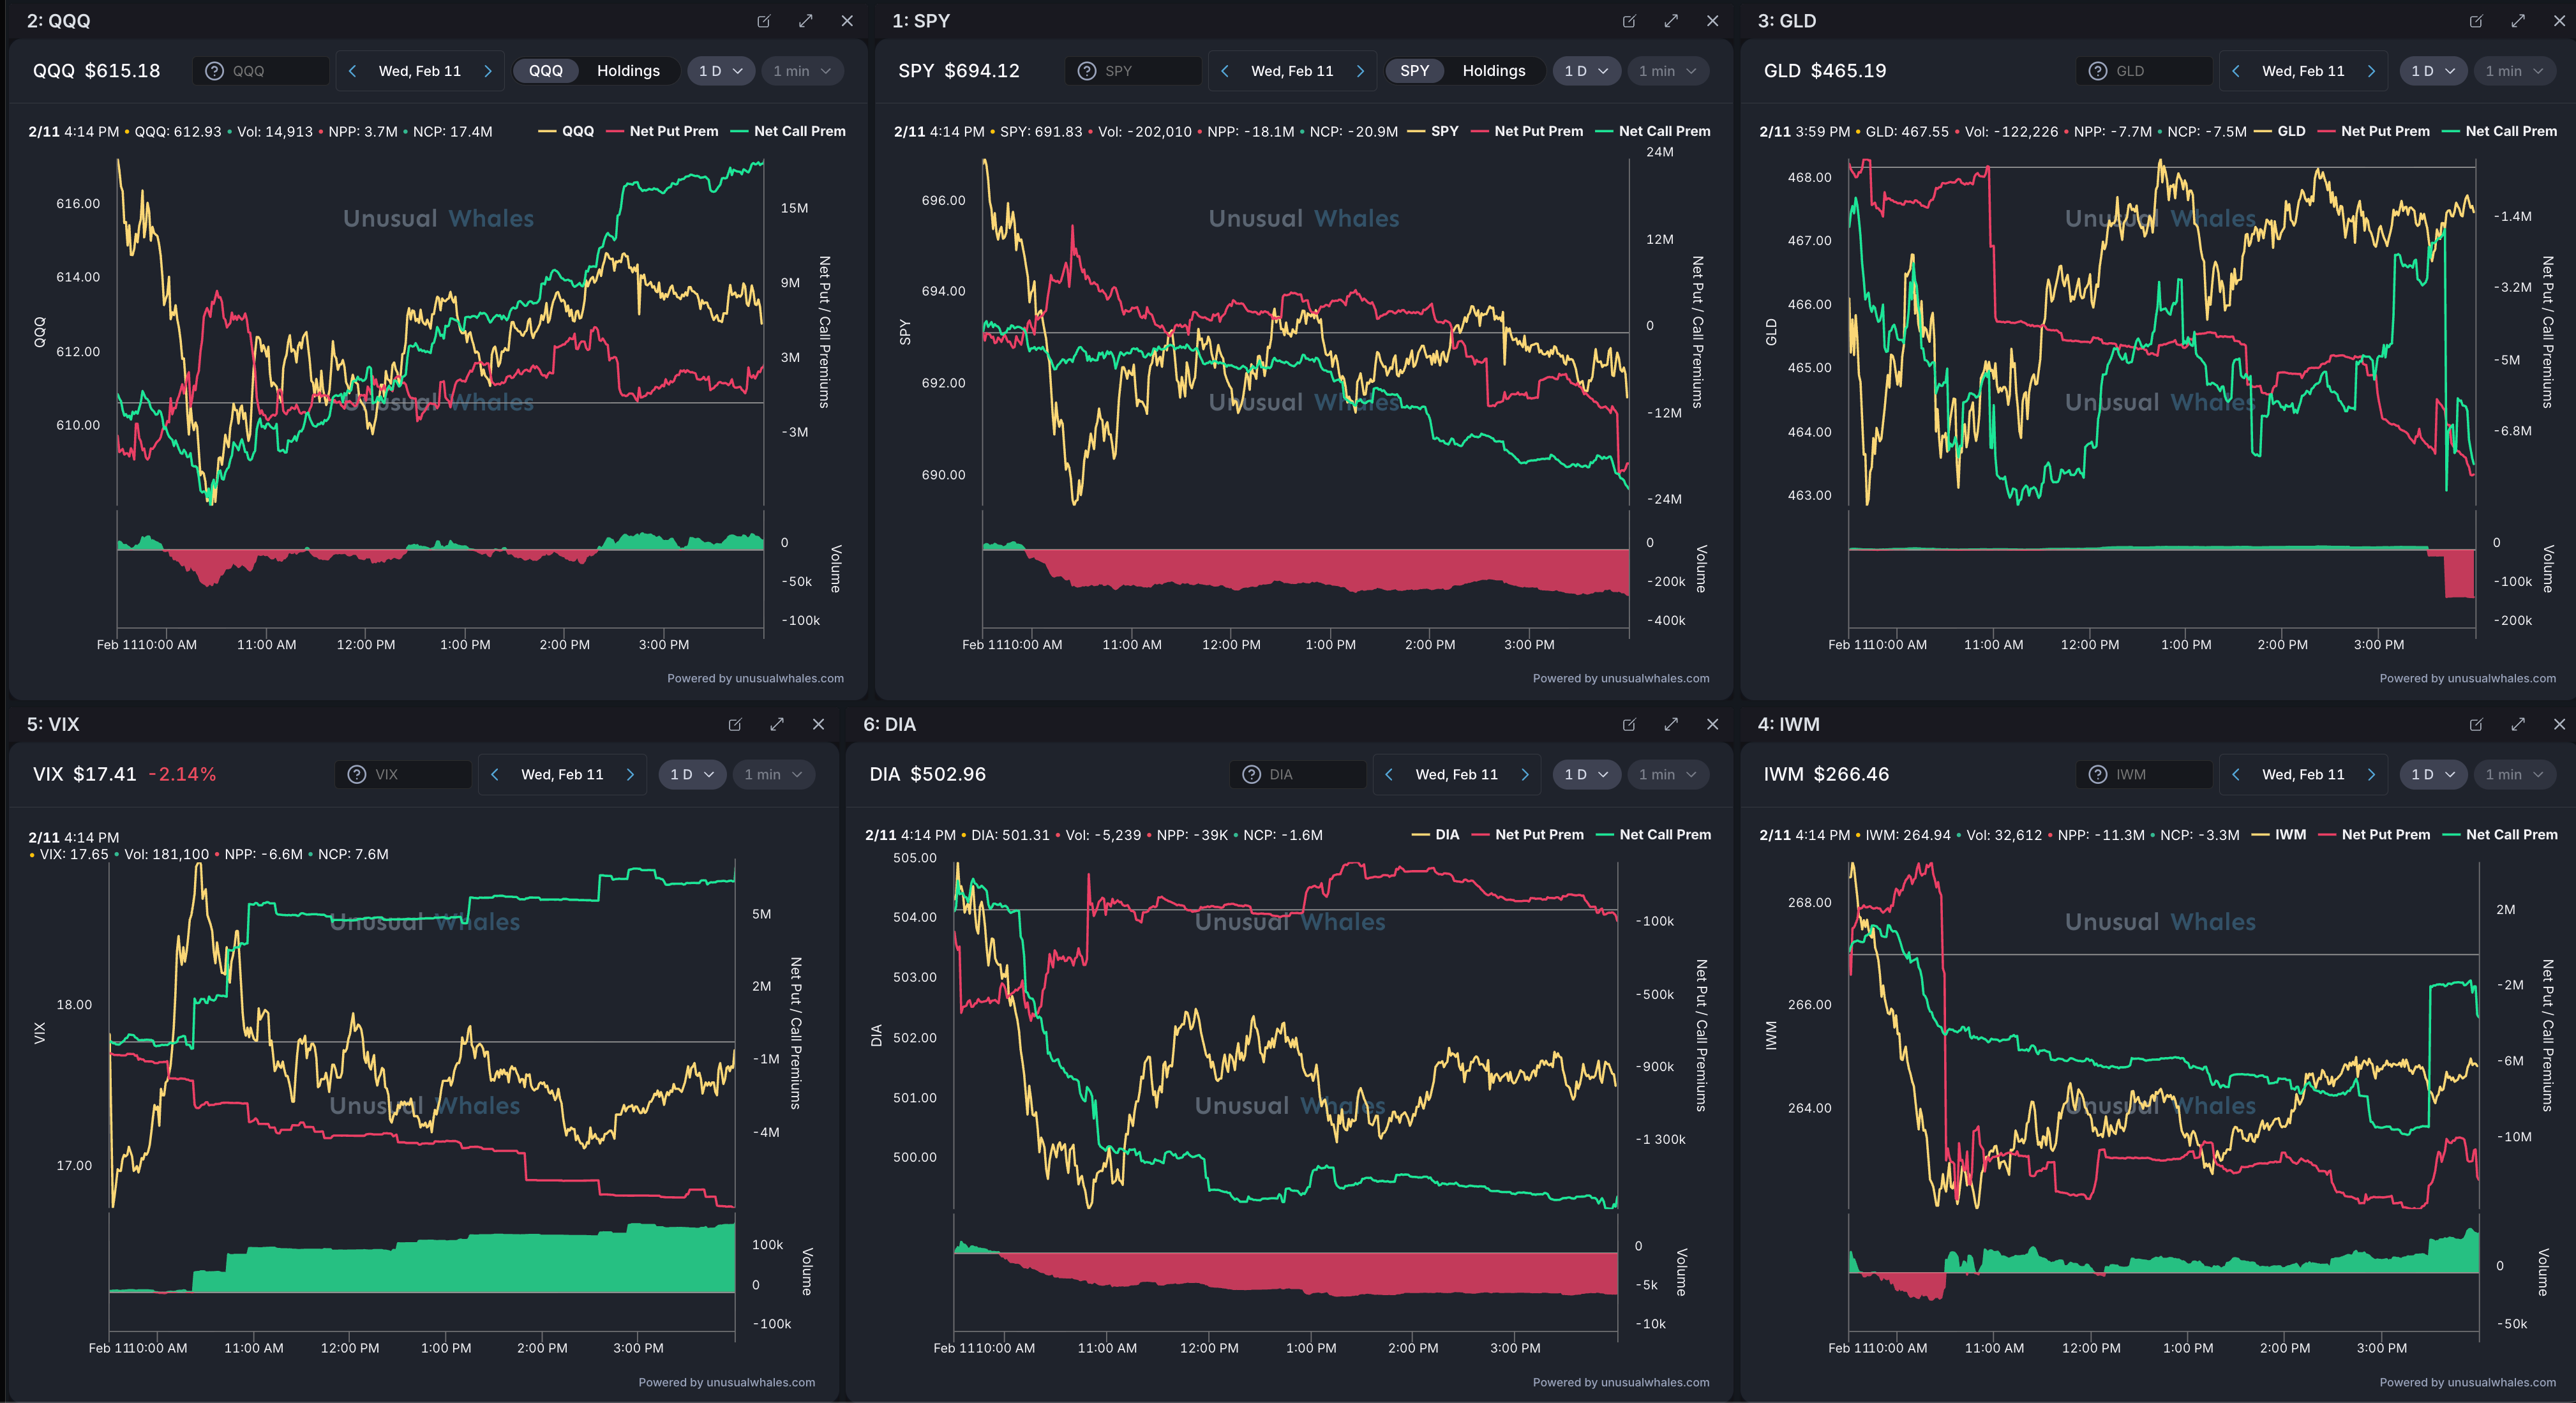Open the edit icon on QQQ panel
This screenshot has width=2576, height=1403.
click(x=764, y=21)
